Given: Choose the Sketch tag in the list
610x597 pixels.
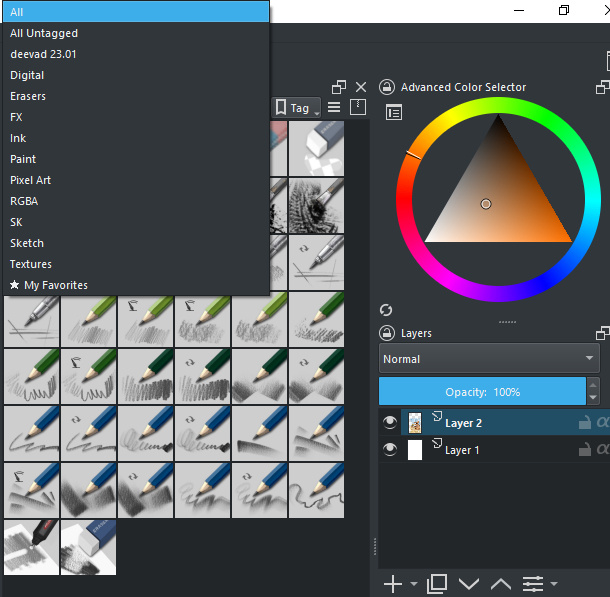Looking at the screenshot, I should tap(27, 243).
